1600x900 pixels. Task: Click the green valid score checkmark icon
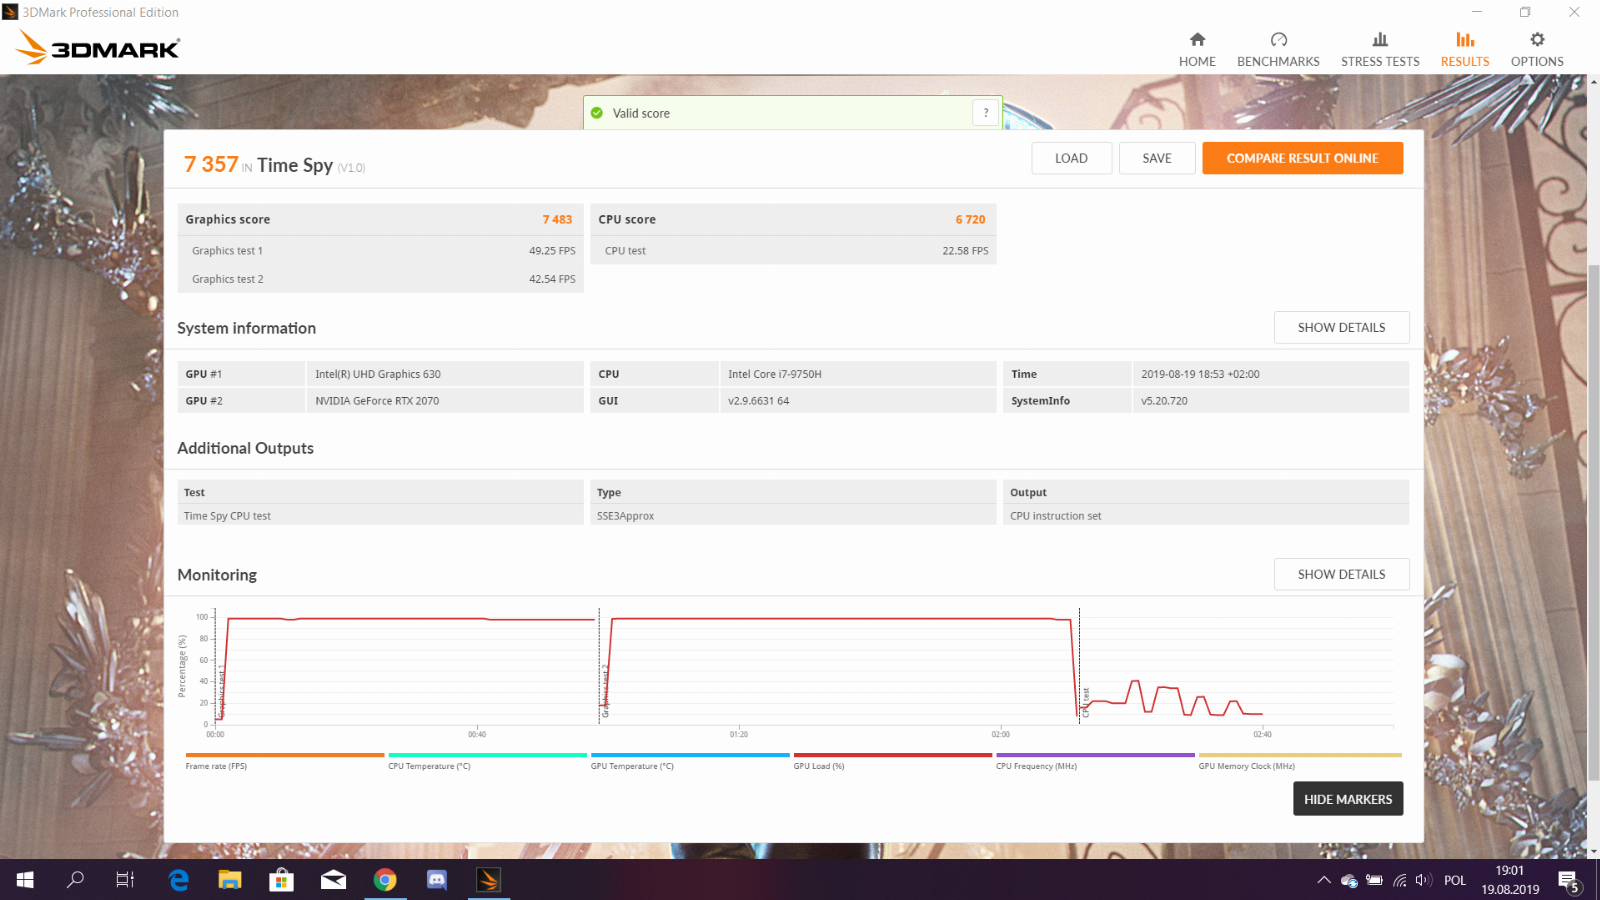597,113
